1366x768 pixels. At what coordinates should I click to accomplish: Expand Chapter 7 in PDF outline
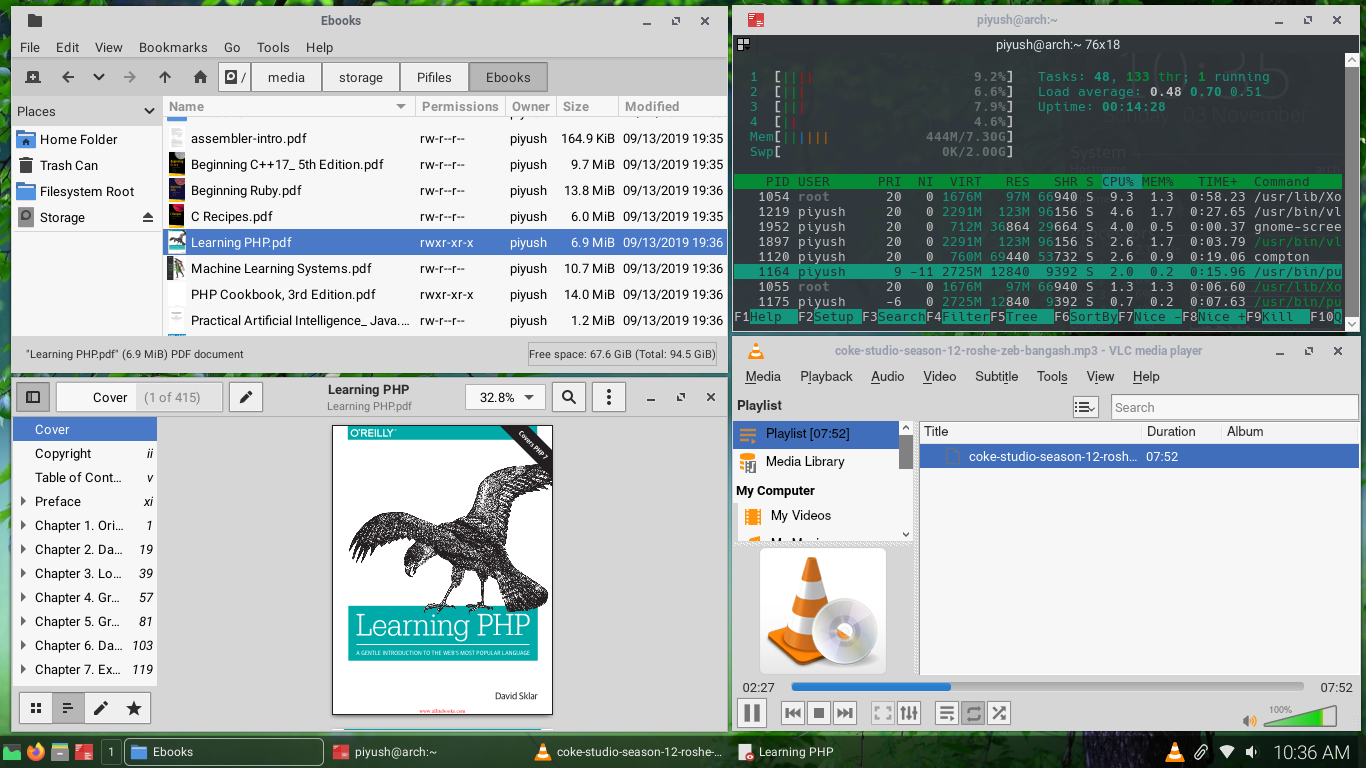coord(24,669)
